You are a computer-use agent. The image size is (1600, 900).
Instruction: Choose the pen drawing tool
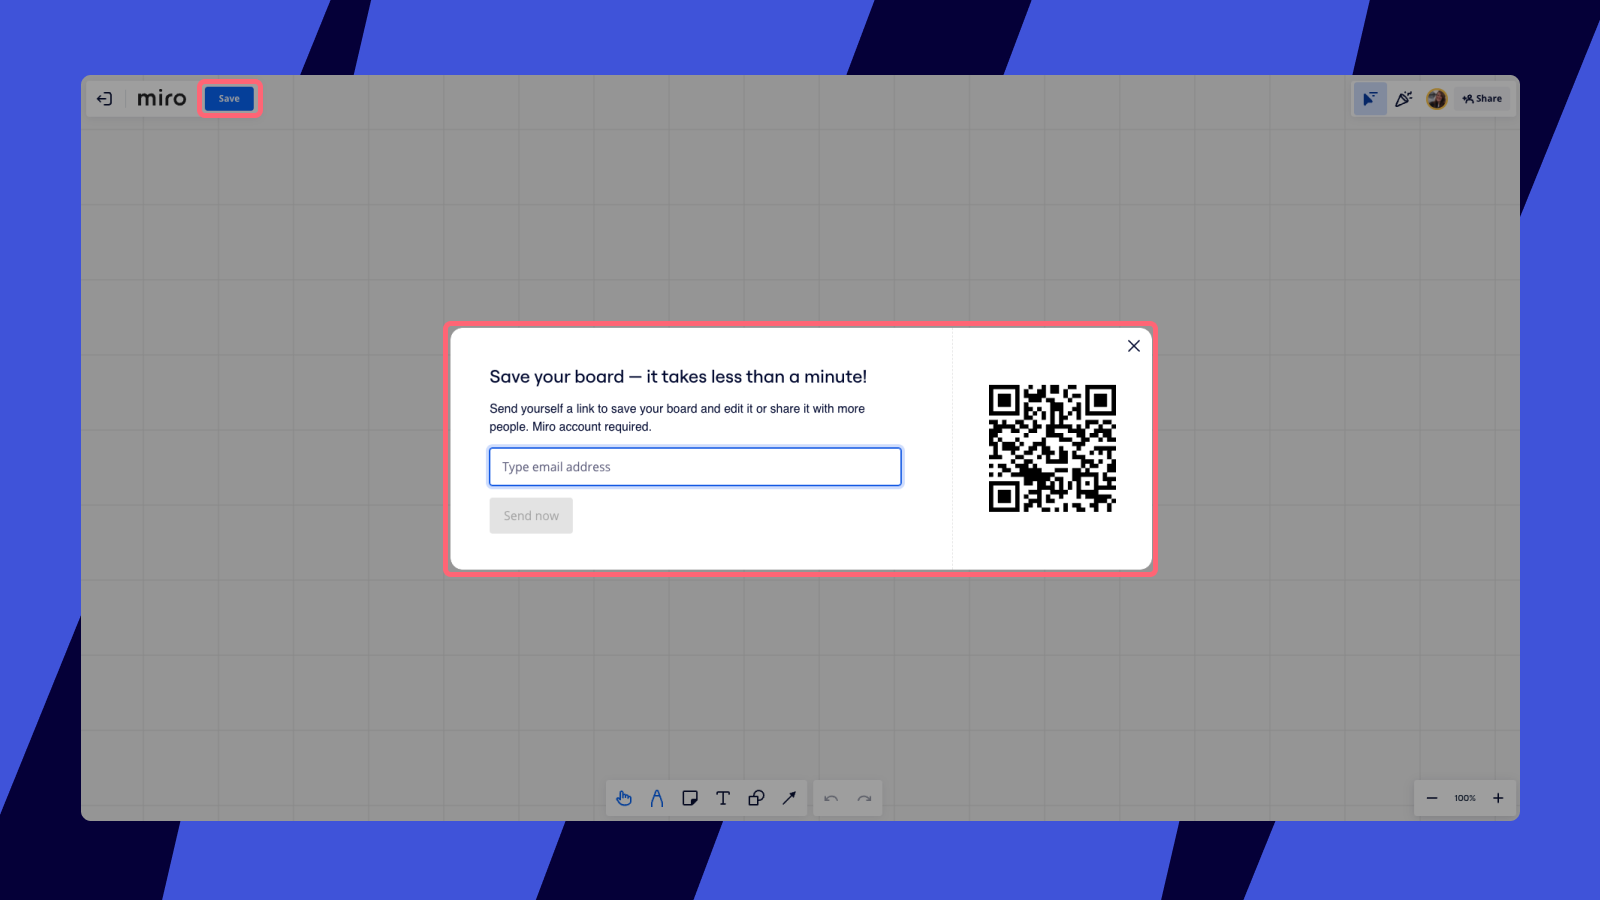click(x=657, y=798)
